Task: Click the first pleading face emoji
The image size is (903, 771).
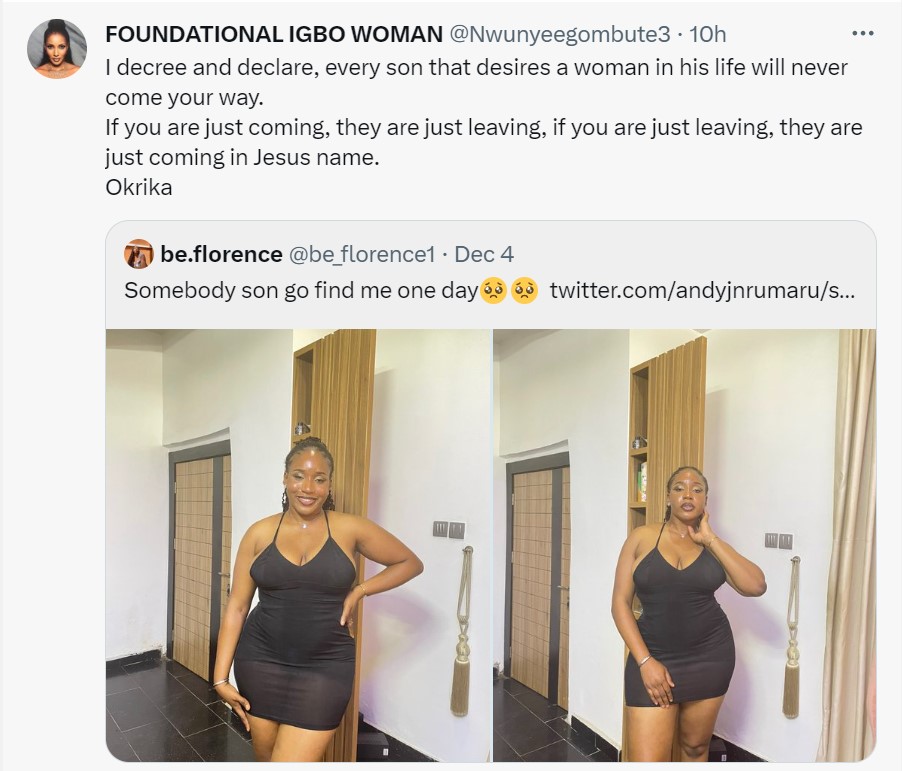Action: tap(491, 291)
